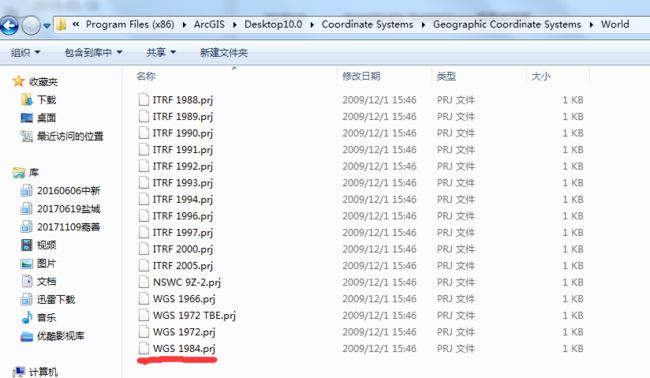The width and height of the screenshot is (650, 378).
Task: Navigate to ArcGIS breadcrumb
Action: coord(209,24)
